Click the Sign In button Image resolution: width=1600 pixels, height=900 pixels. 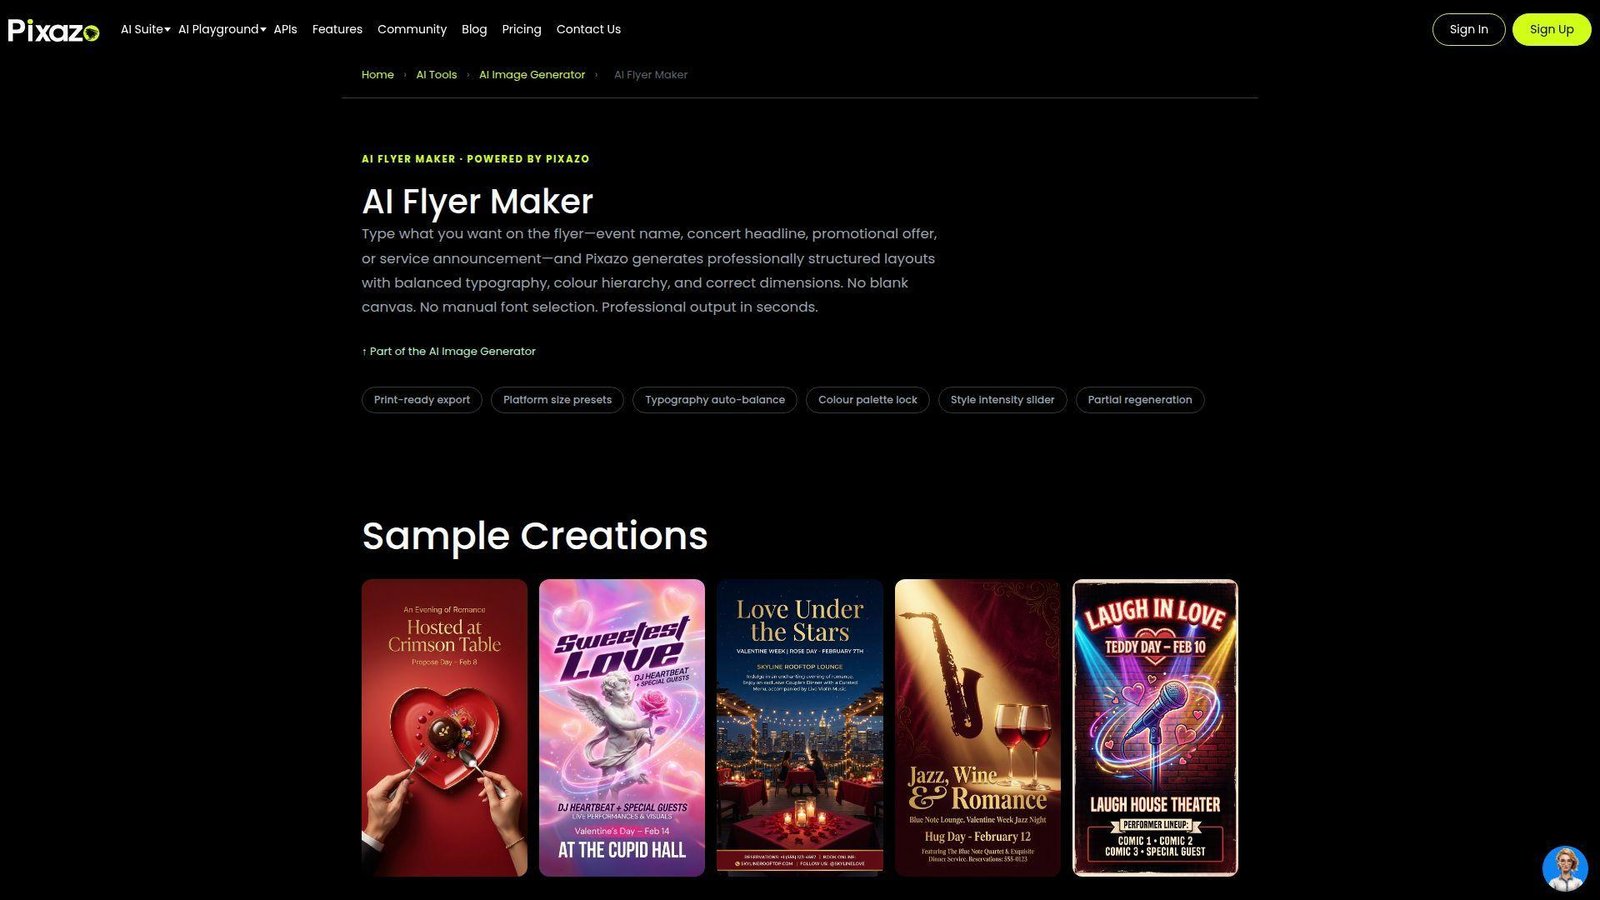coord(1468,29)
